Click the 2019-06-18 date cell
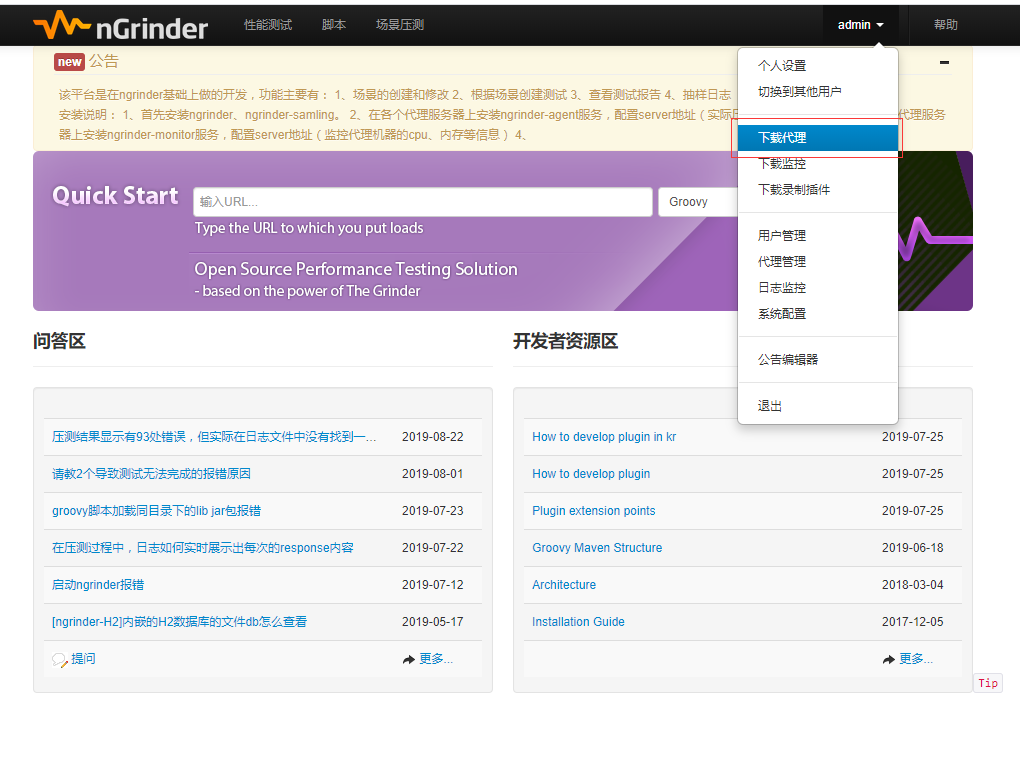 [x=913, y=548]
